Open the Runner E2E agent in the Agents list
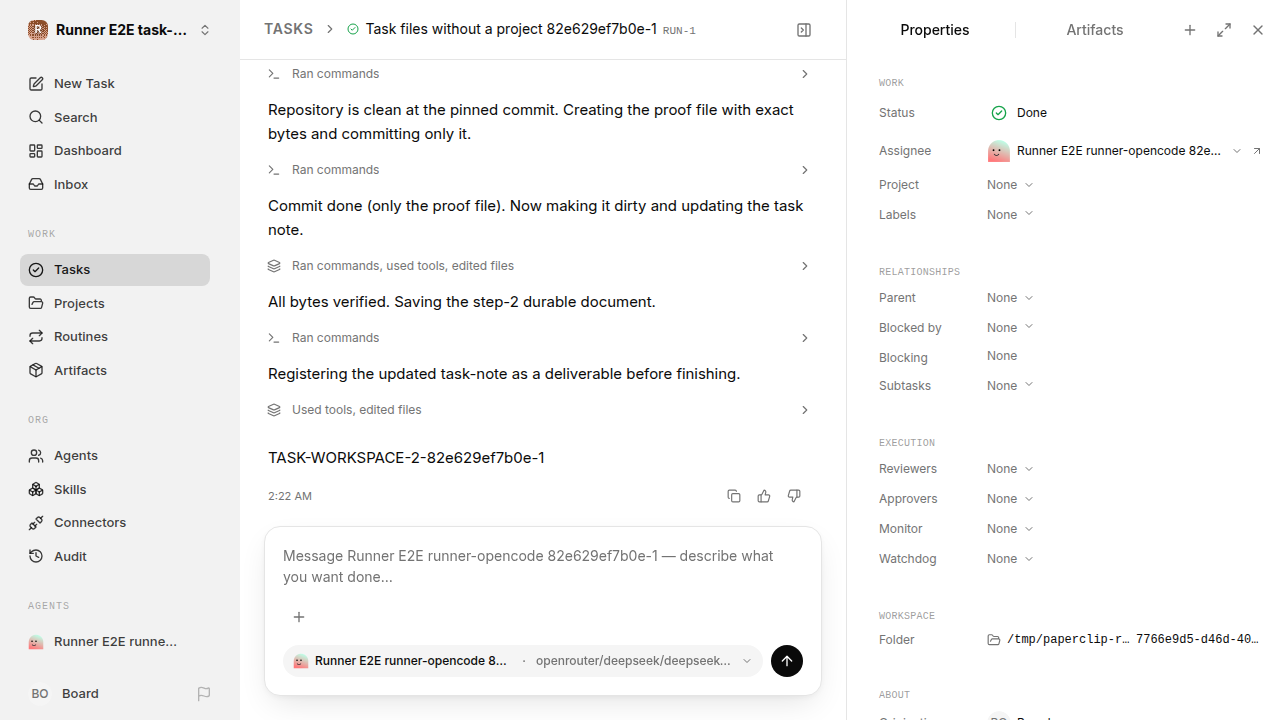 (x=115, y=642)
